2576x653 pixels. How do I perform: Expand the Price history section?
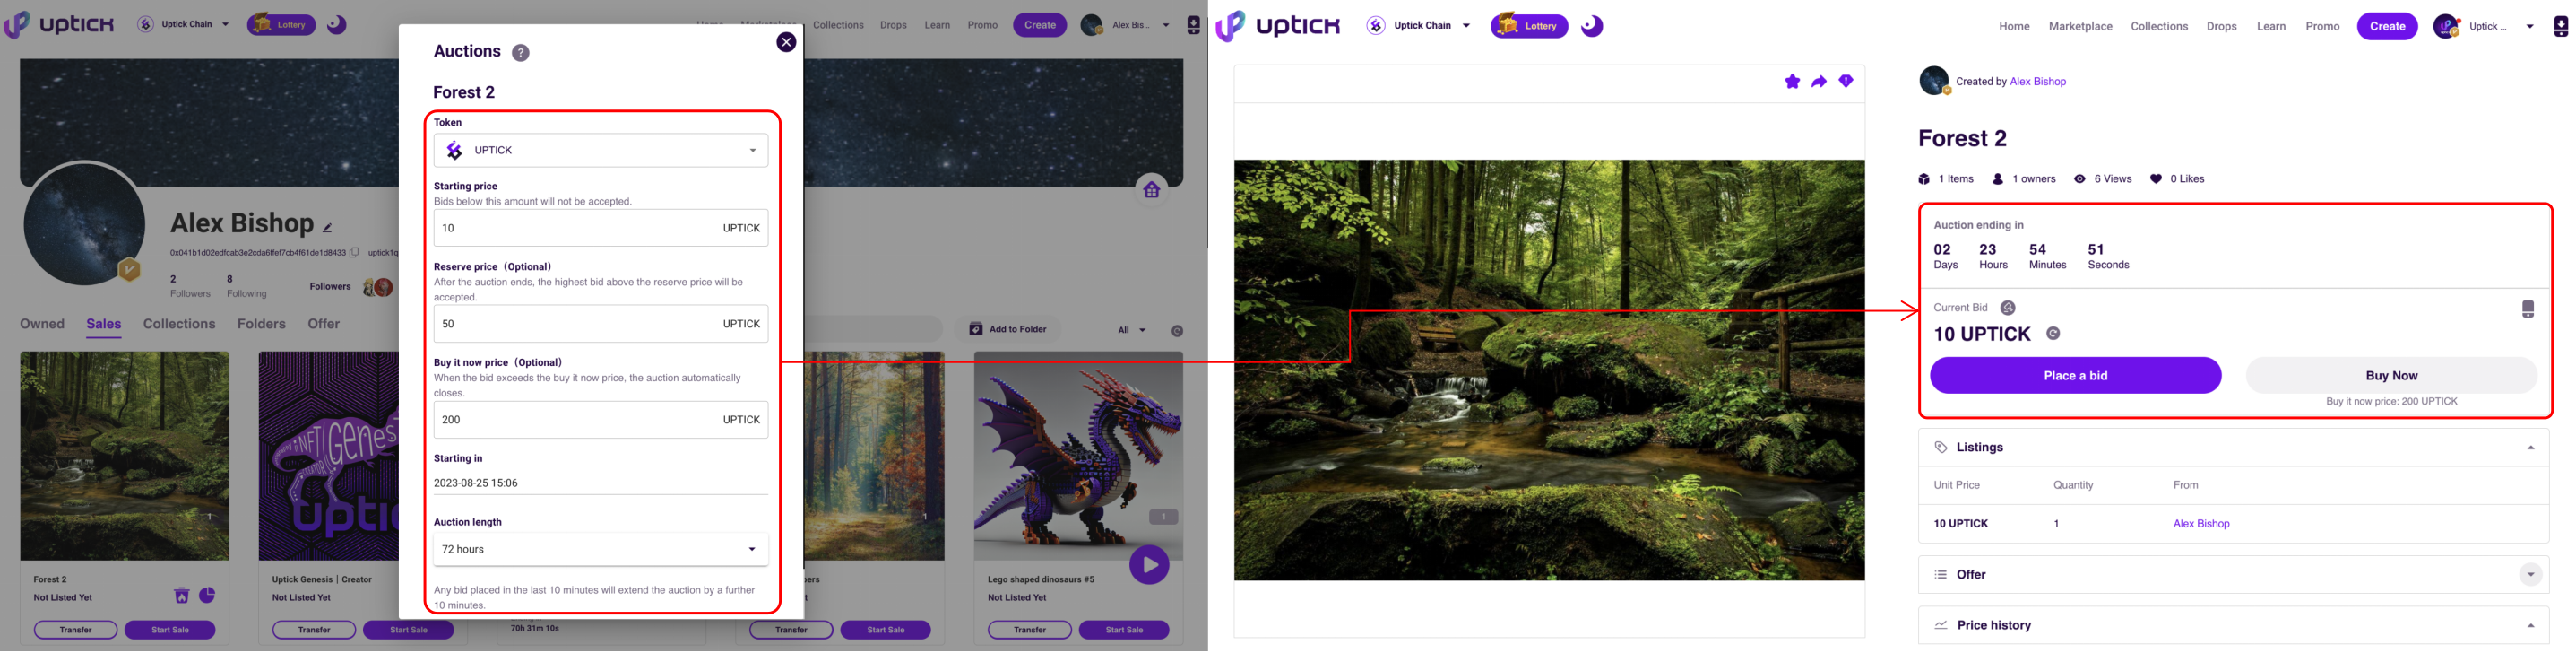tap(2530, 626)
